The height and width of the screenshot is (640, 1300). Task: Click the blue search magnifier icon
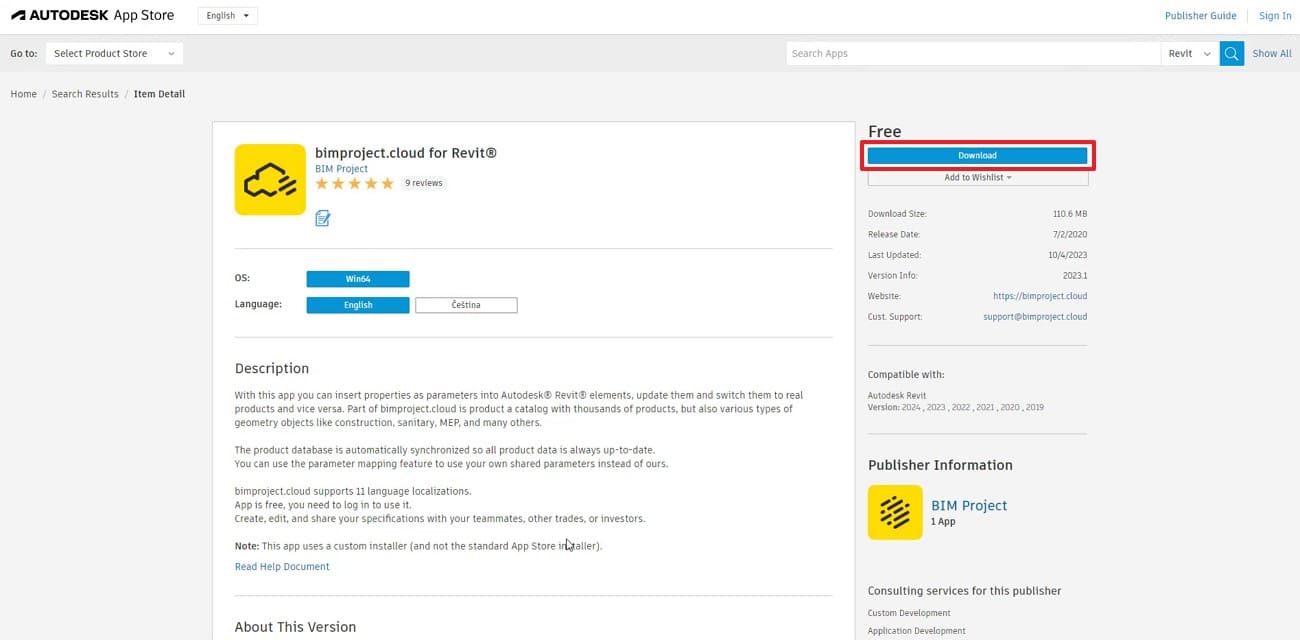pyautogui.click(x=1231, y=53)
